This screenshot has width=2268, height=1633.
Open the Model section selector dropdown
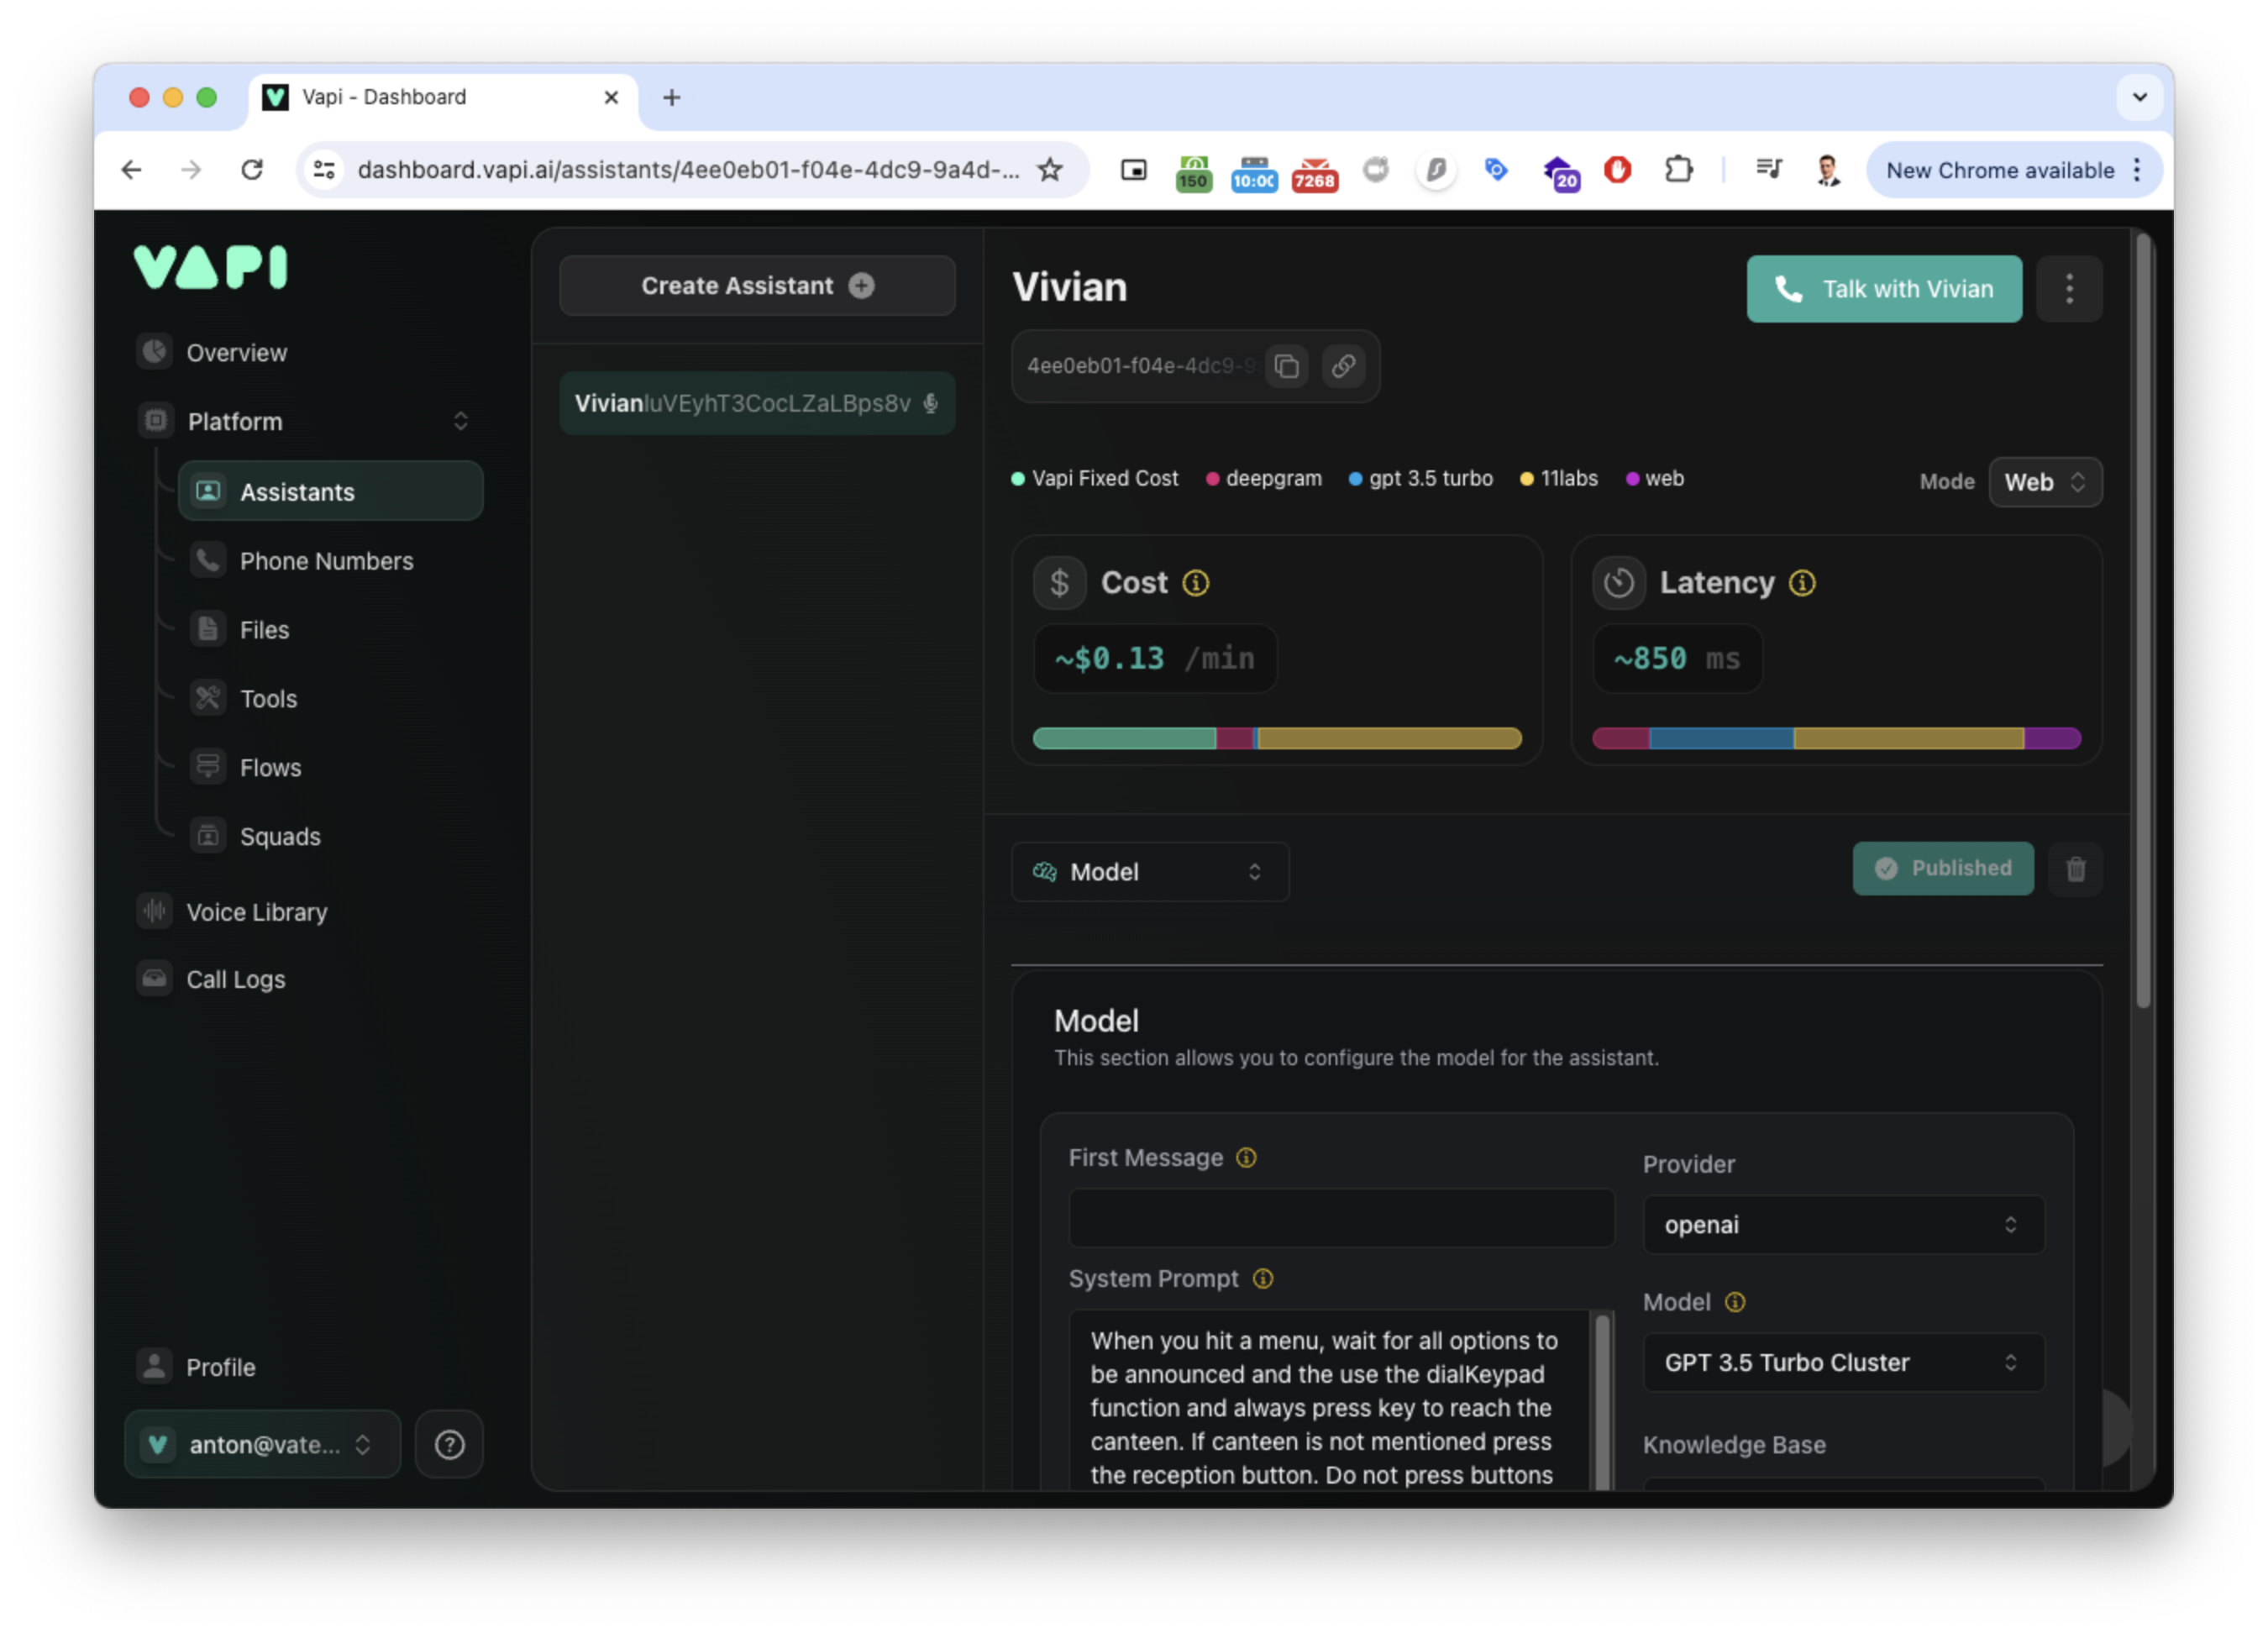(x=1150, y=872)
